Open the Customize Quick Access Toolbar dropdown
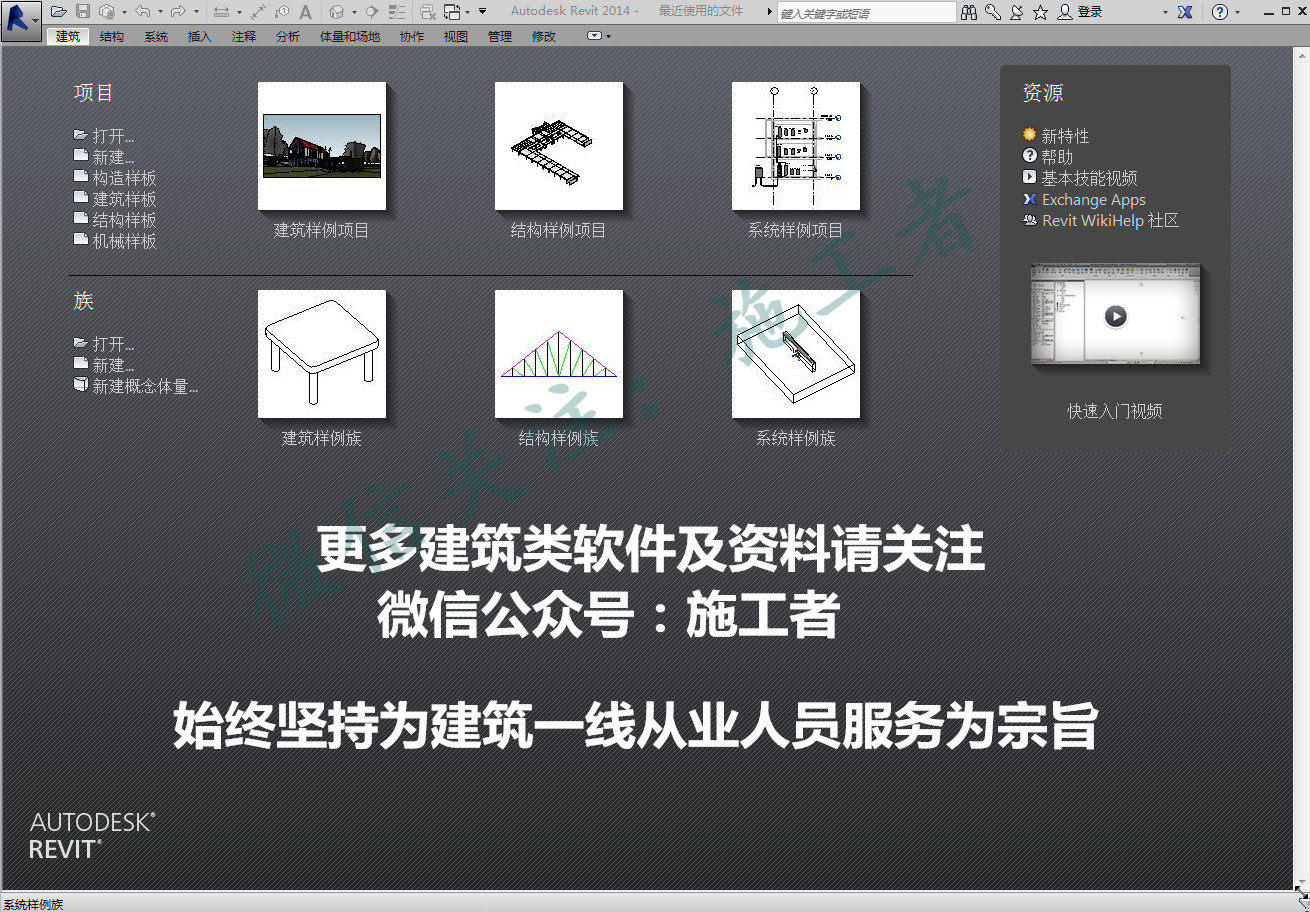 pos(482,11)
